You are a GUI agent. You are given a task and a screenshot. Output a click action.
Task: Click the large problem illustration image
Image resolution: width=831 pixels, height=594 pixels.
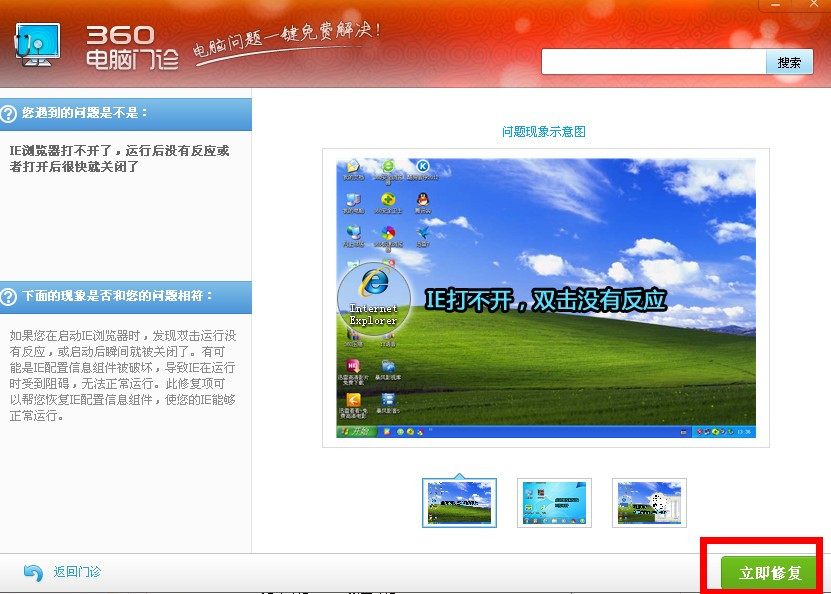tap(543, 295)
